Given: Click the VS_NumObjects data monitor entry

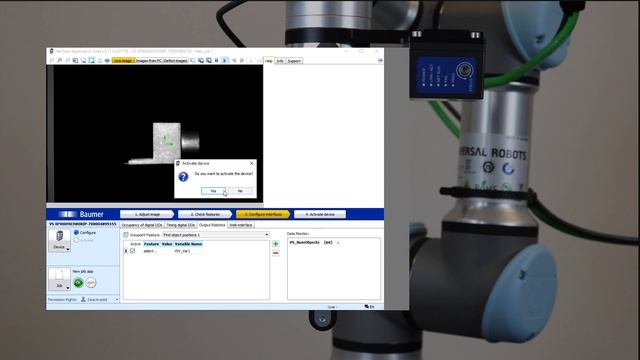Looking at the screenshot, I should coord(313,242).
